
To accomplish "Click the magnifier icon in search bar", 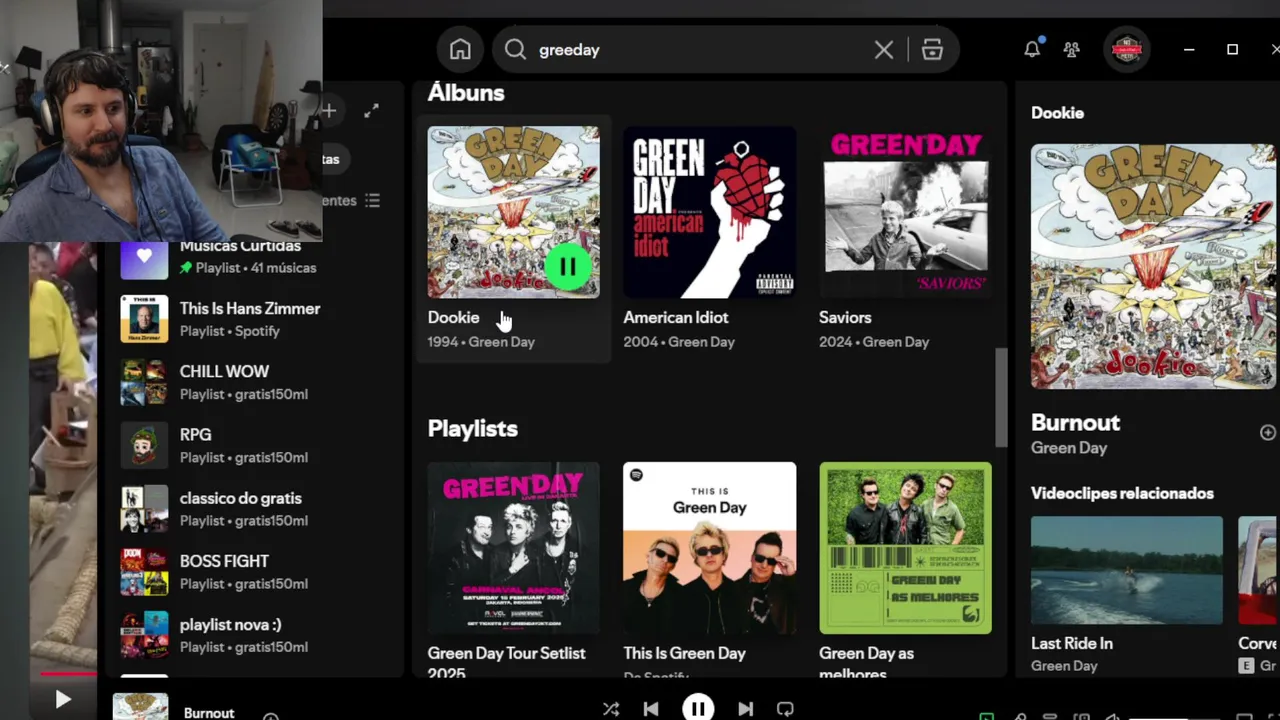I will pos(515,50).
